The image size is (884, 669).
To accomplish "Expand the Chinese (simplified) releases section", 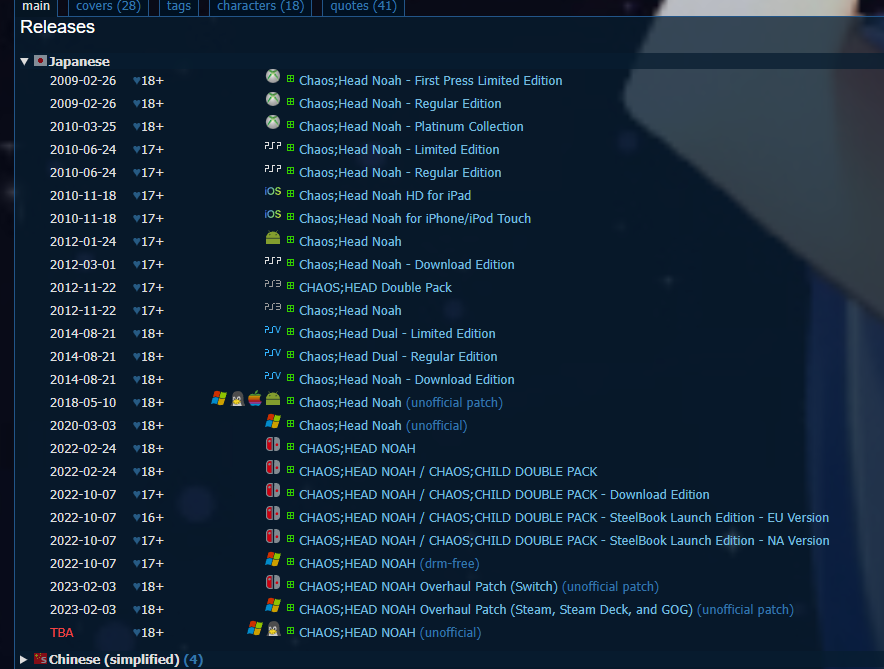I will [23, 659].
